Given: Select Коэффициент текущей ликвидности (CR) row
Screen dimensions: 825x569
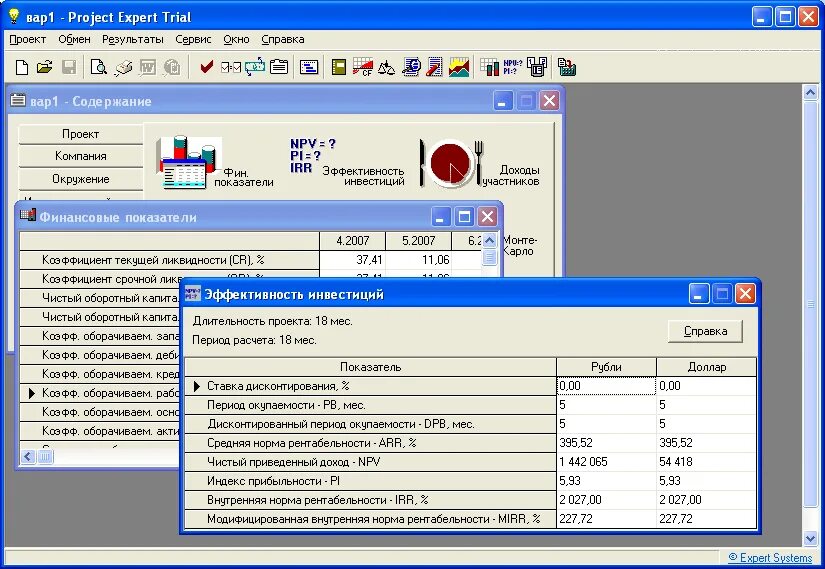Looking at the screenshot, I should (x=250, y=259).
